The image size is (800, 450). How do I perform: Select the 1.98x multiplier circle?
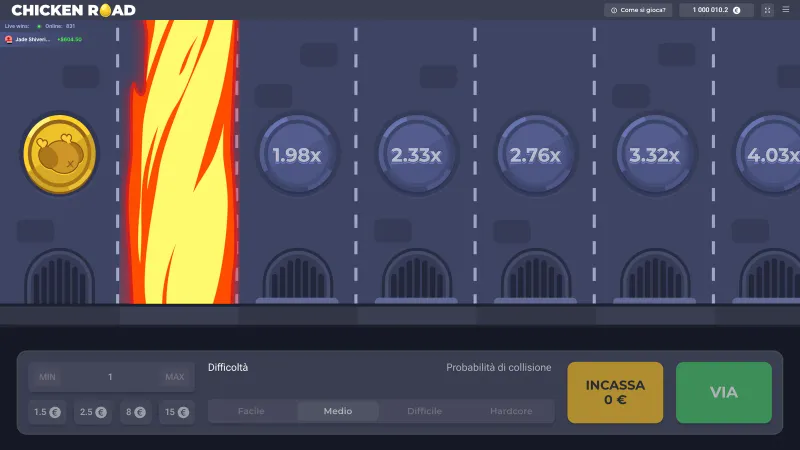pyautogui.click(x=297, y=155)
